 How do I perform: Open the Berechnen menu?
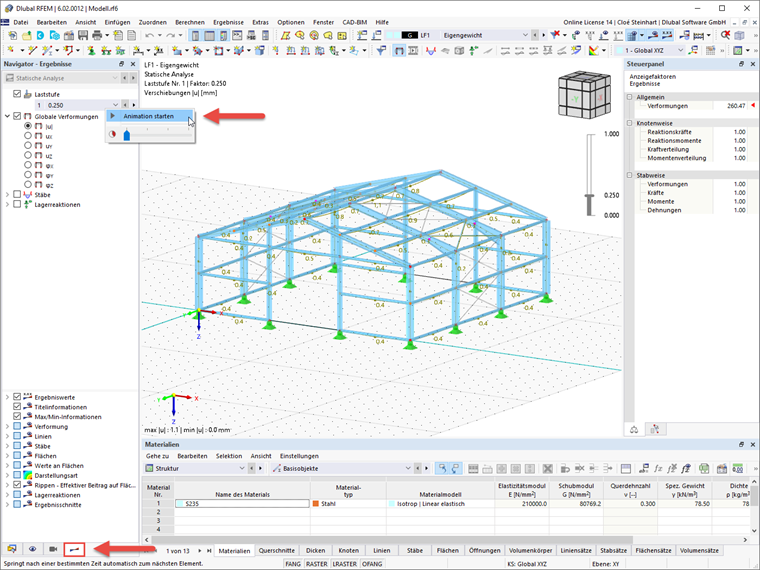[190, 22]
